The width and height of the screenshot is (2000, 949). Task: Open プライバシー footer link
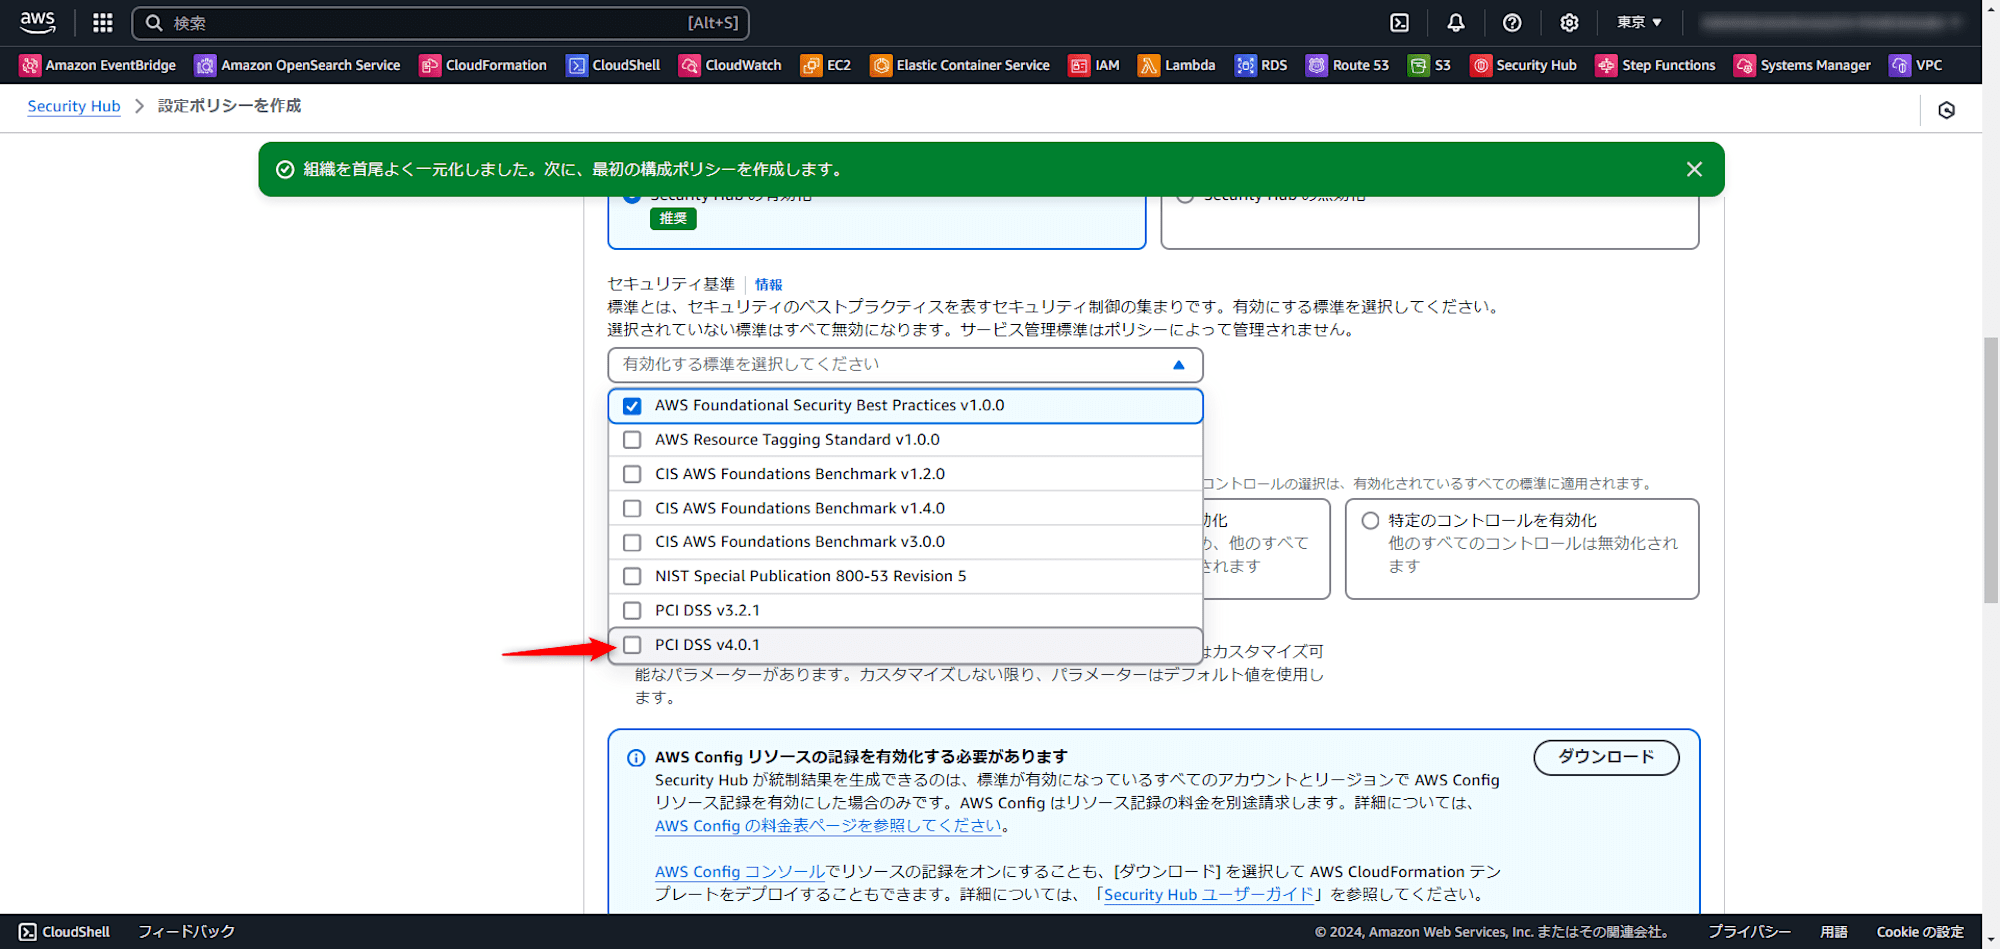[x=1749, y=932]
